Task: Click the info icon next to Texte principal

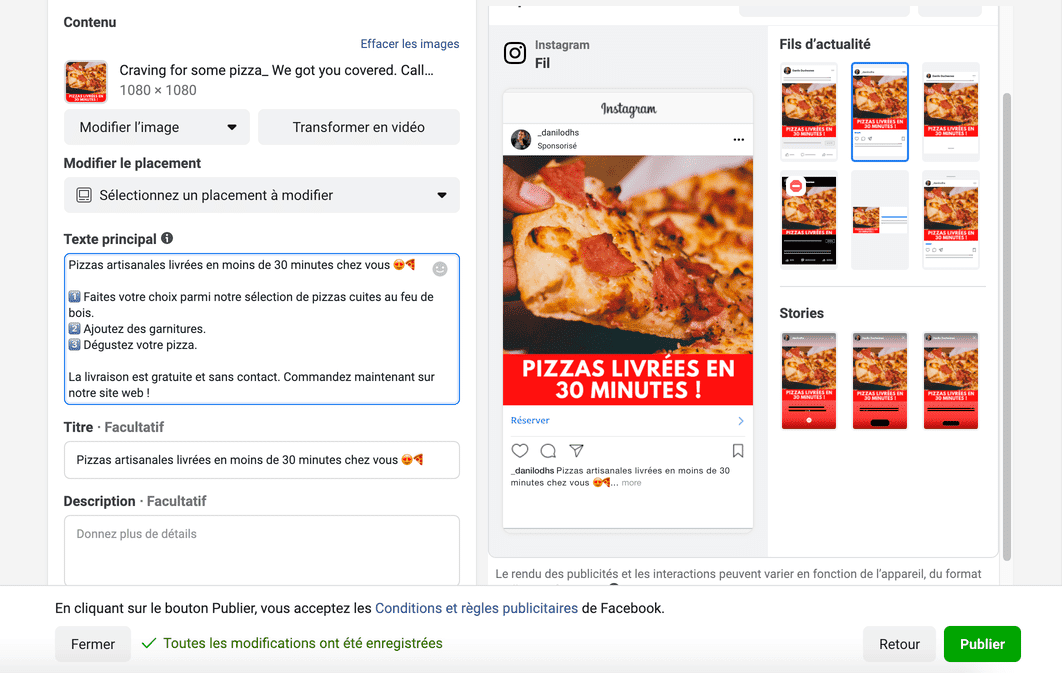Action: click(167, 238)
